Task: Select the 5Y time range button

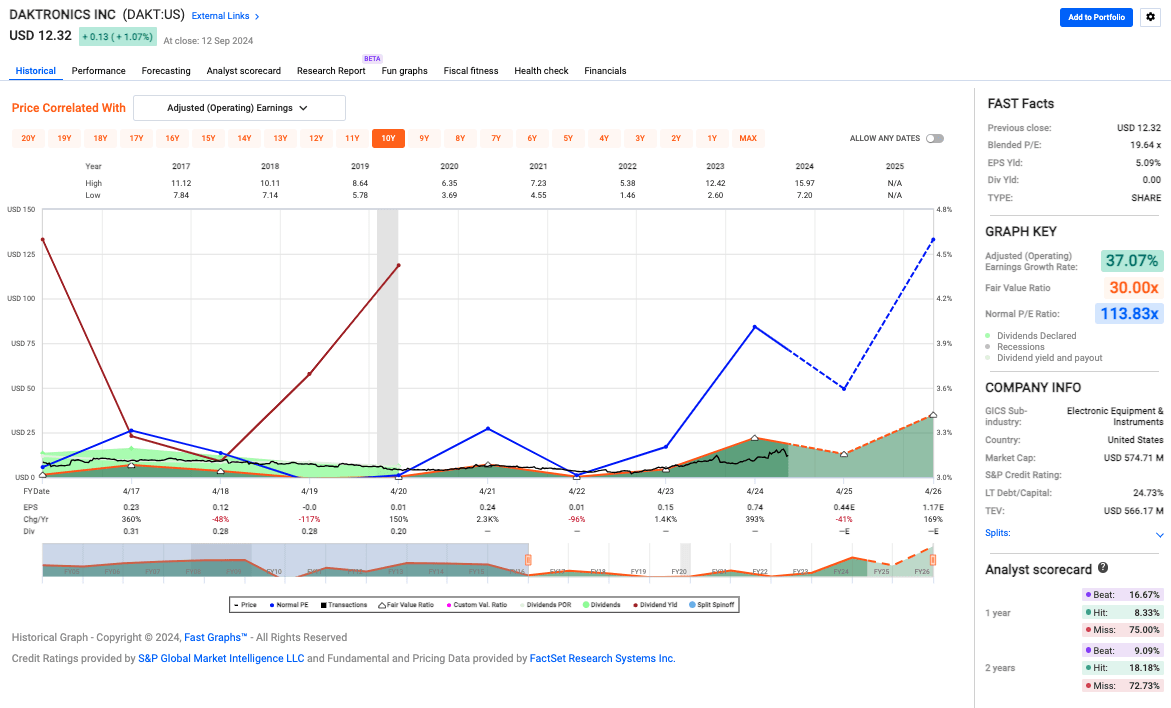Action: click(x=568, y=138)
